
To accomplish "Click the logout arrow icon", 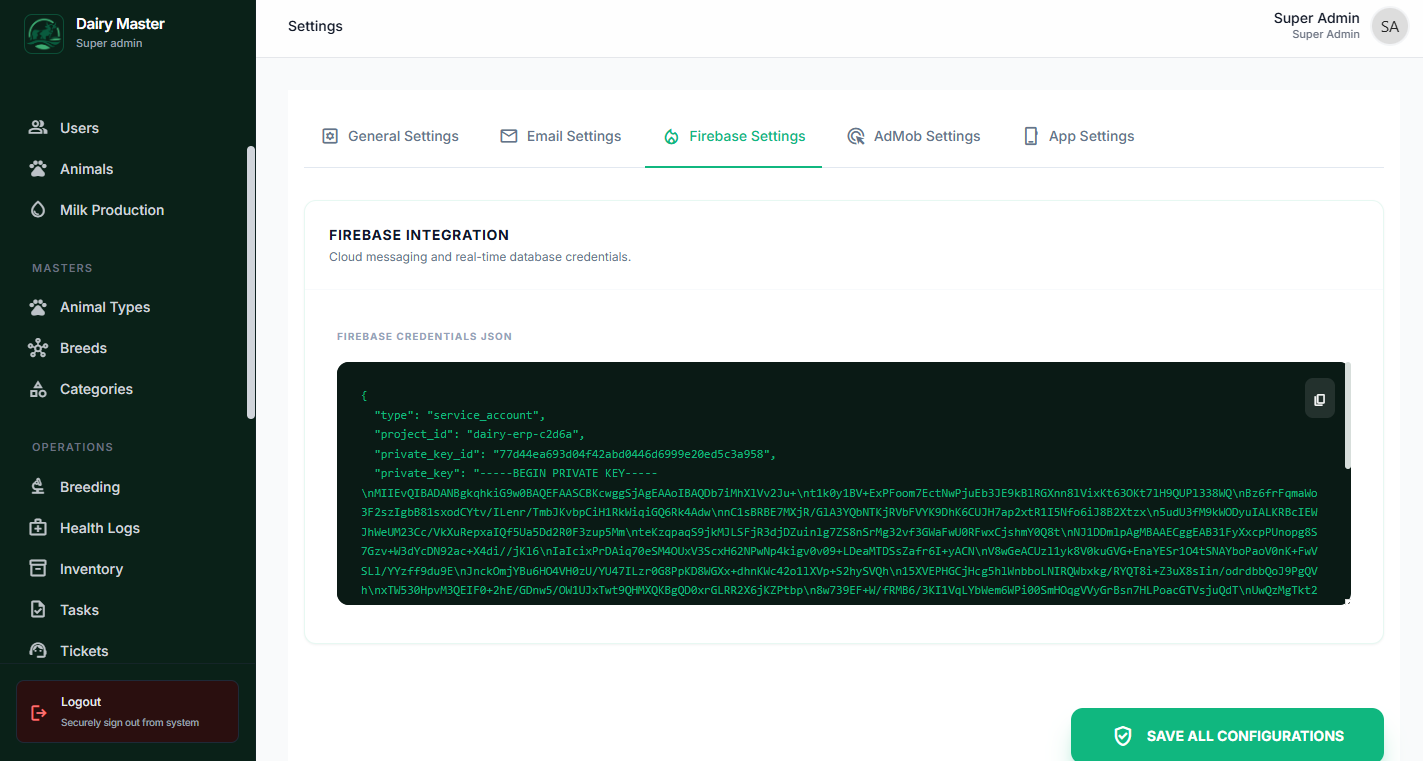I will pyautogui.click(x=38, y=711).
